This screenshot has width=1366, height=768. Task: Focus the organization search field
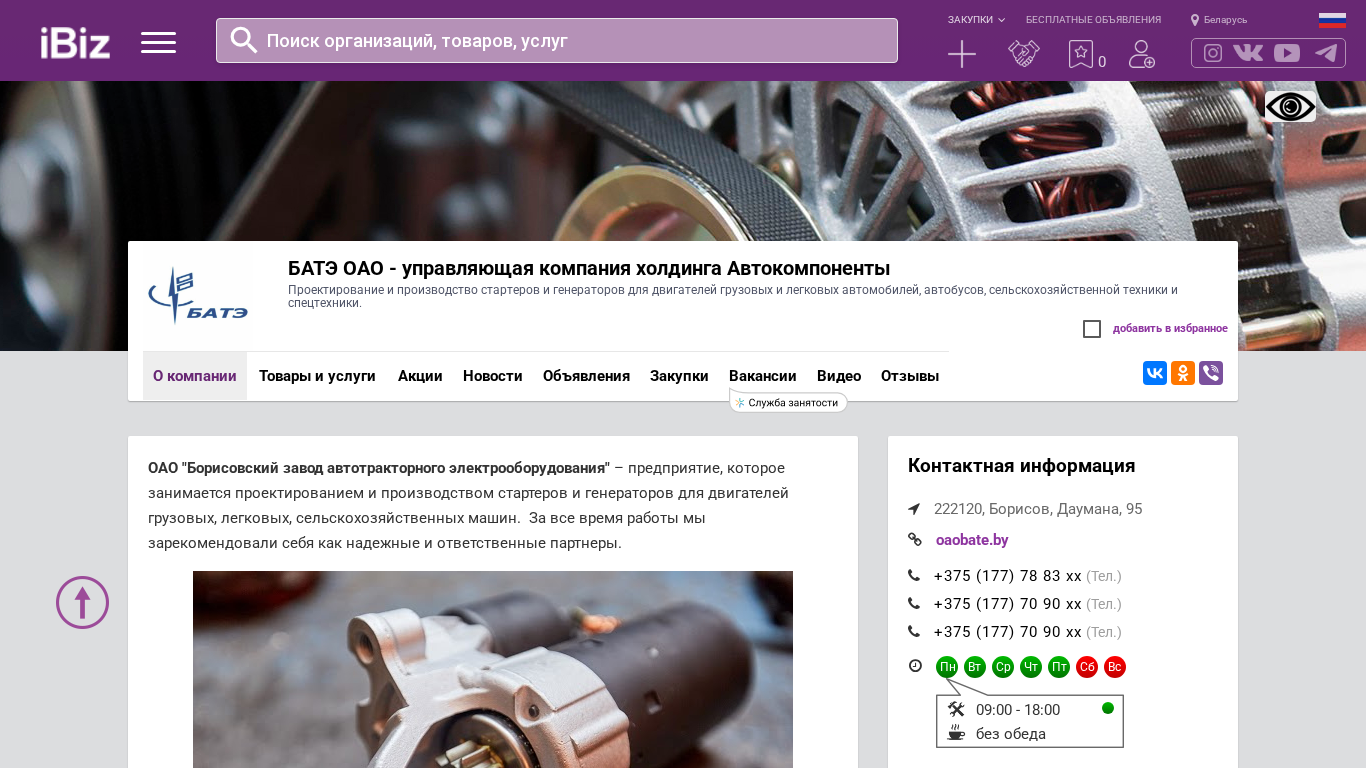pos(557,40)
